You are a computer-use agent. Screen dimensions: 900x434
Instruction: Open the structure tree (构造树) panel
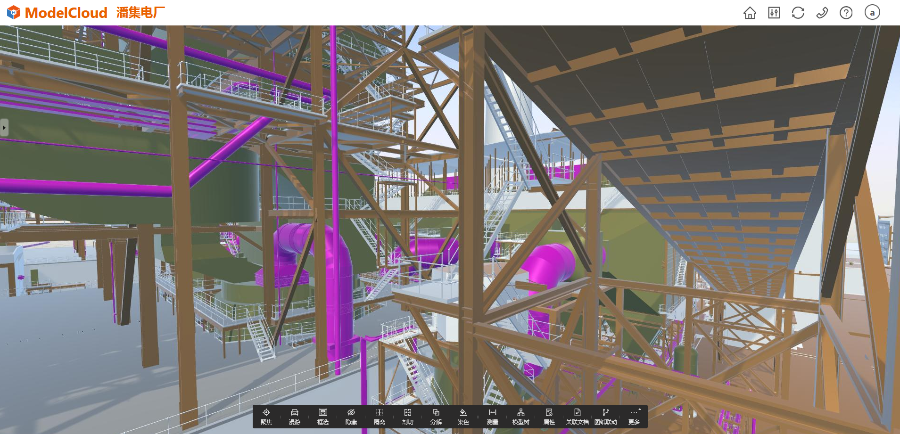point(521,416)
